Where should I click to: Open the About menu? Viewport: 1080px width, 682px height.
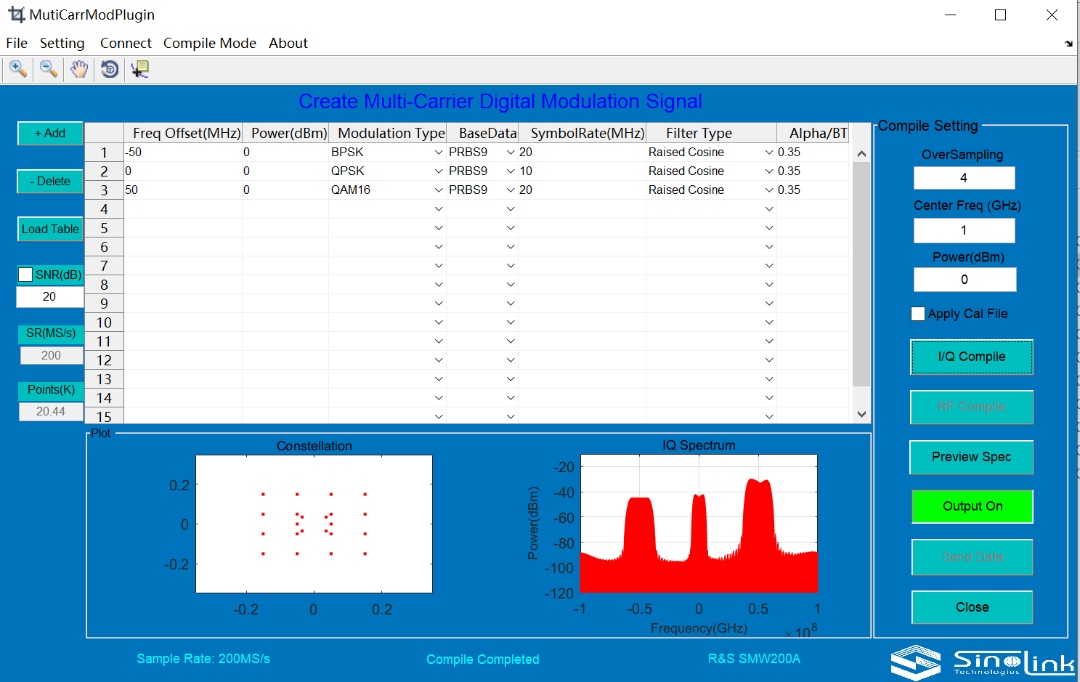point(288,43)
